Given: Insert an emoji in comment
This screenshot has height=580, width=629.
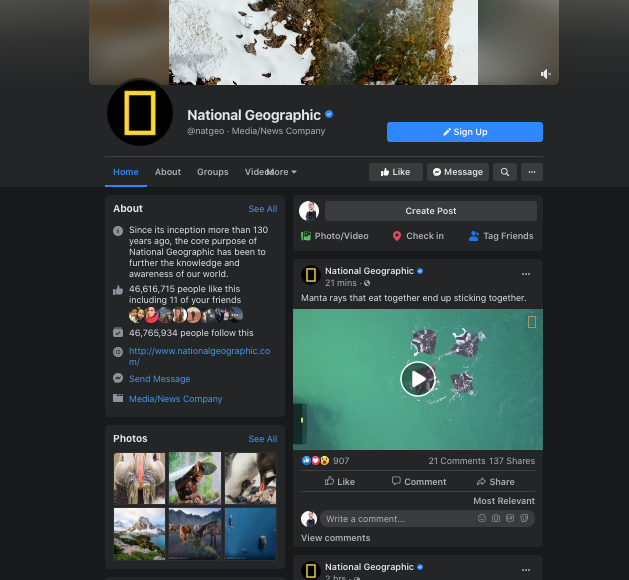Looking at the screenshot, I should tap(482, 518).
